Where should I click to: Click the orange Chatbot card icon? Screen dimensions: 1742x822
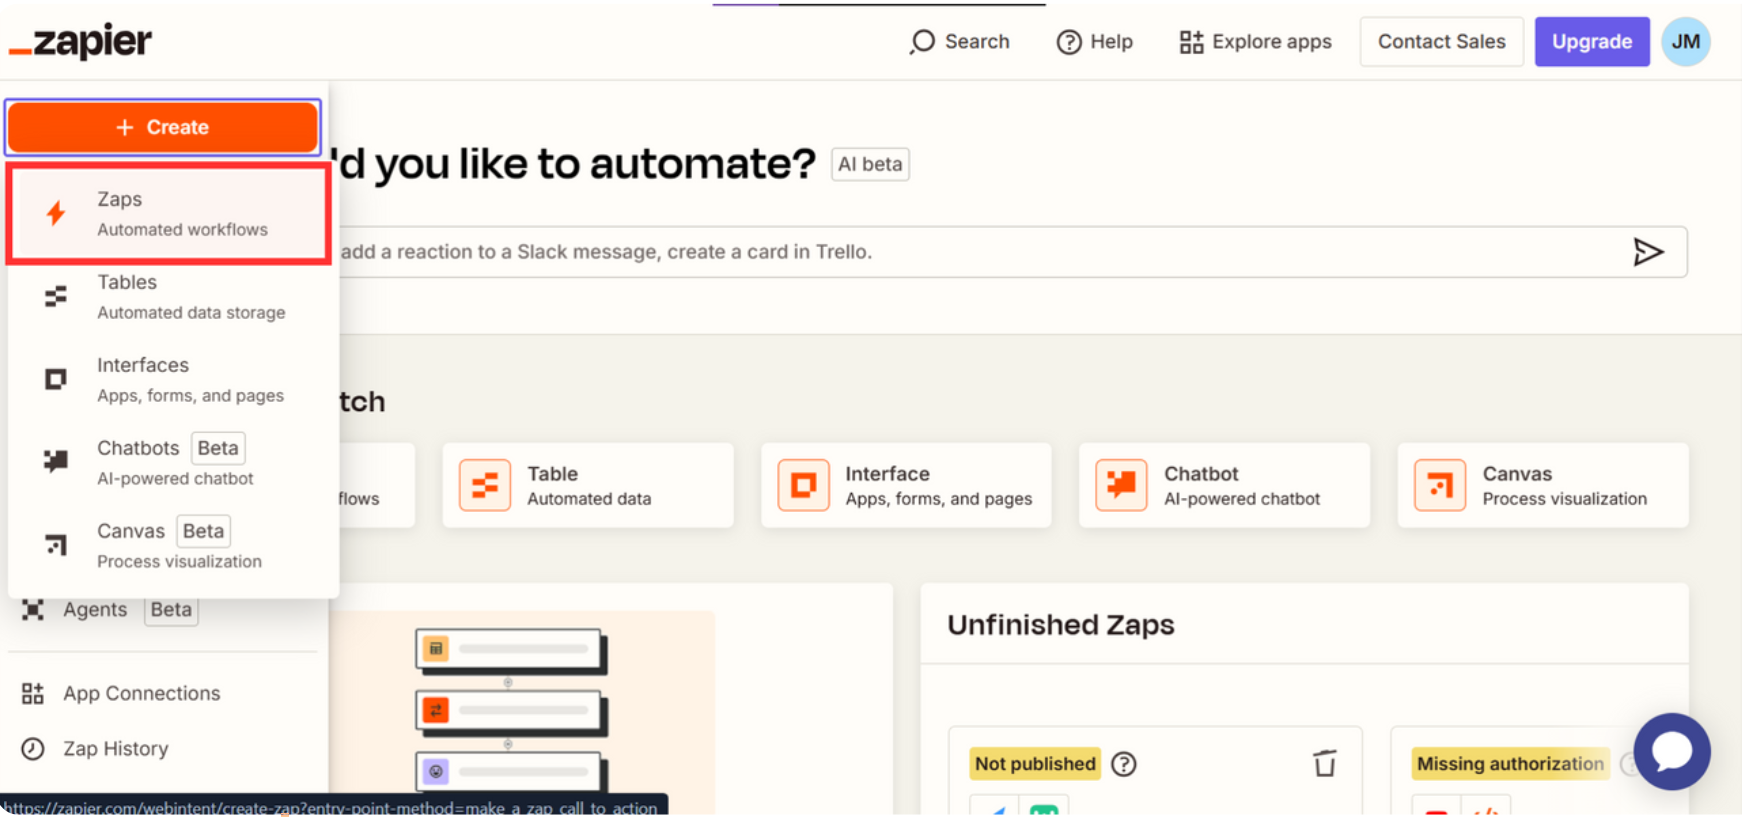1121,485
